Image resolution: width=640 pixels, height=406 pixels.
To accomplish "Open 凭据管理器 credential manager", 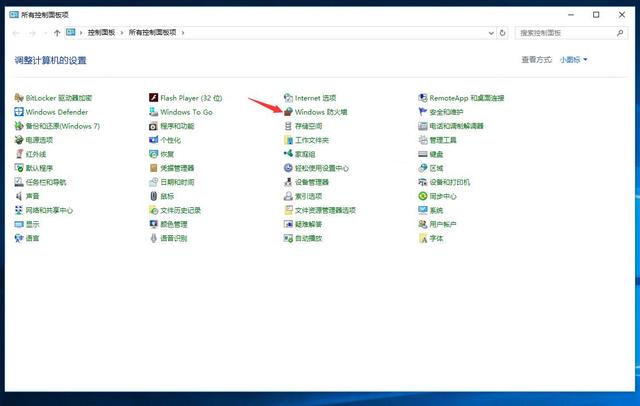I will tap(171, 168).
